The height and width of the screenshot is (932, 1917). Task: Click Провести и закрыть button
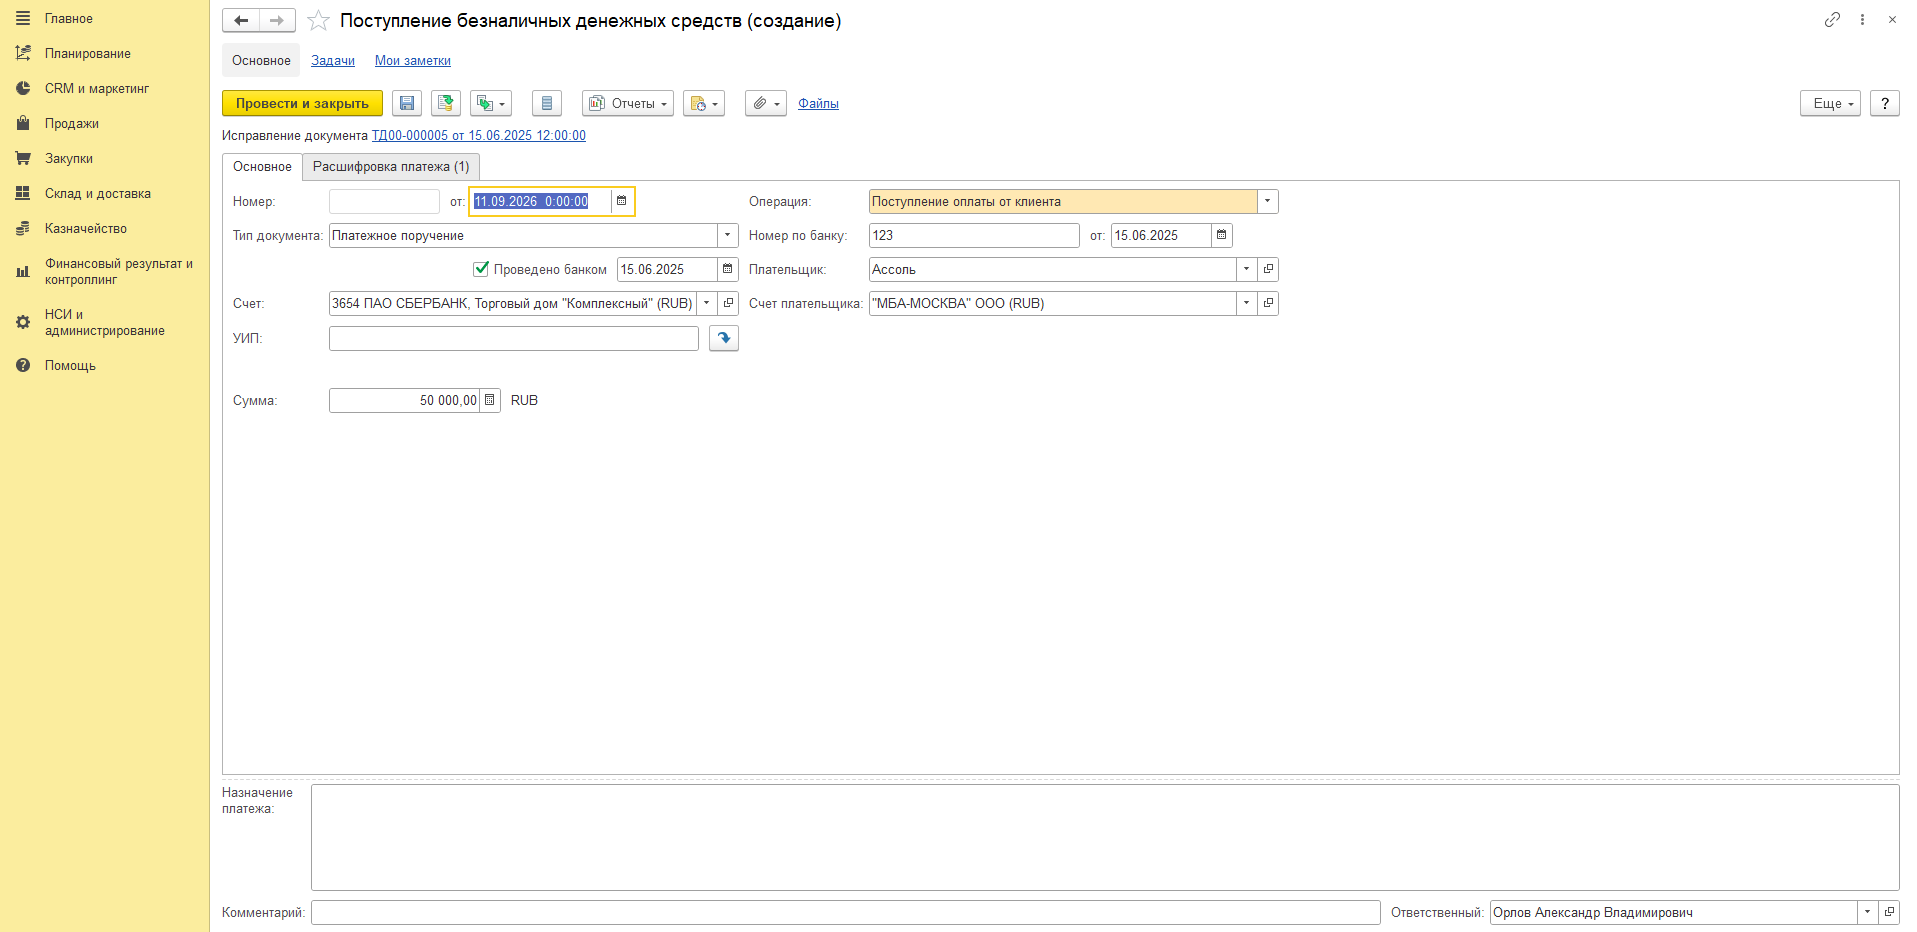pos(302,103)
